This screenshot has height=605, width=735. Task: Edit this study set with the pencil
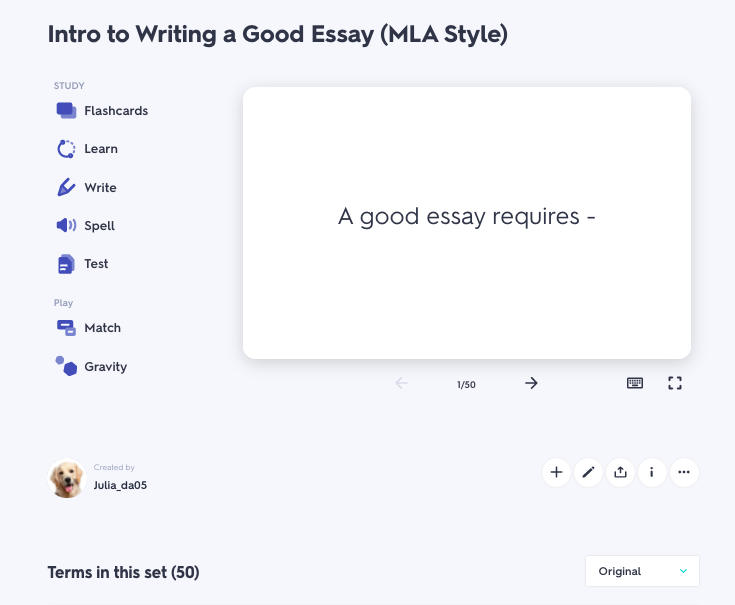click(589, 473)
